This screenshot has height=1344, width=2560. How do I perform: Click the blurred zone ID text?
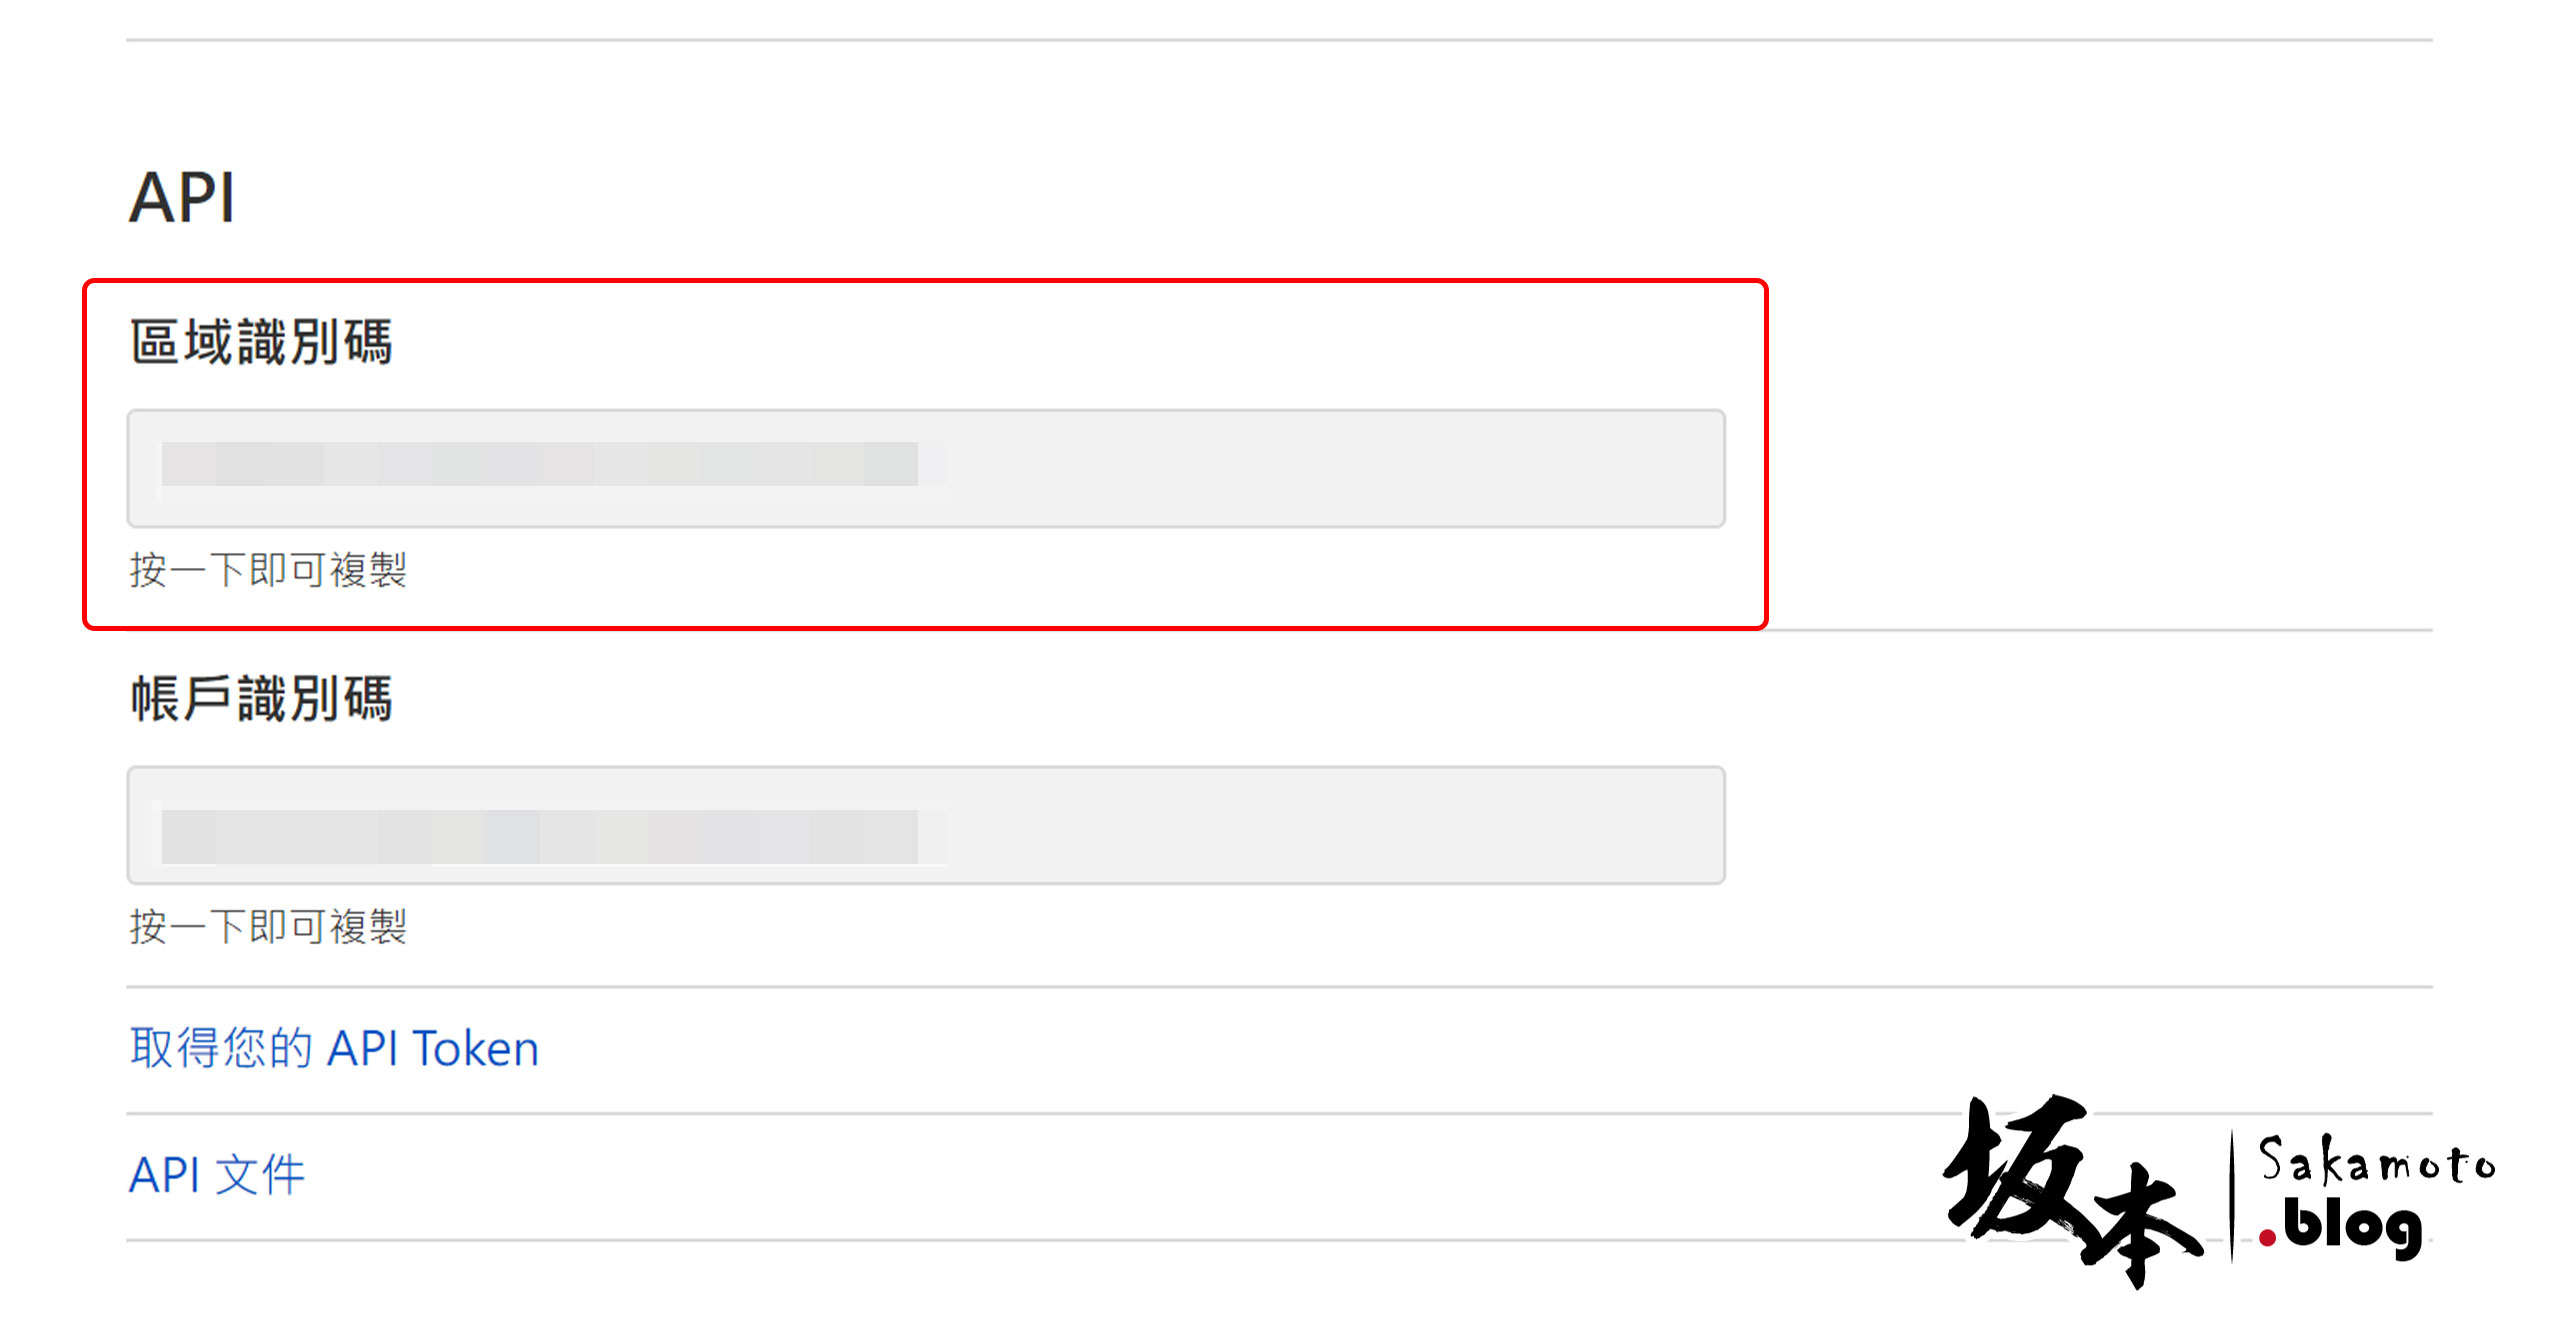pyautogui.click(x=540, y=464)
